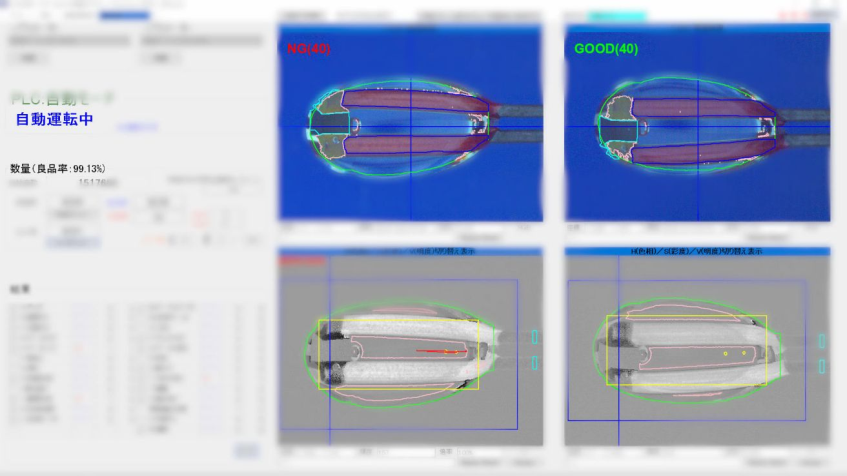Click upper cyan marker right of bottom-left image
The height and width of the screenshot is (476, 847).
(x=535, y=338)
